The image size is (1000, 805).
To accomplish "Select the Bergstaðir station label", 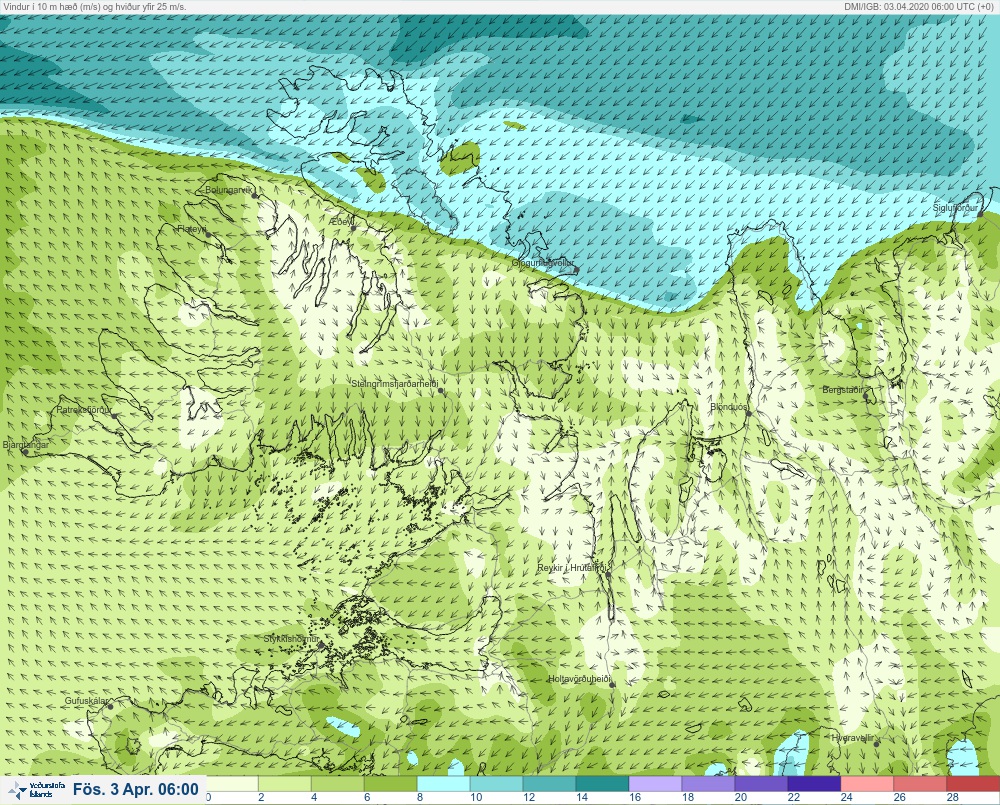I will tap(842, 390).
